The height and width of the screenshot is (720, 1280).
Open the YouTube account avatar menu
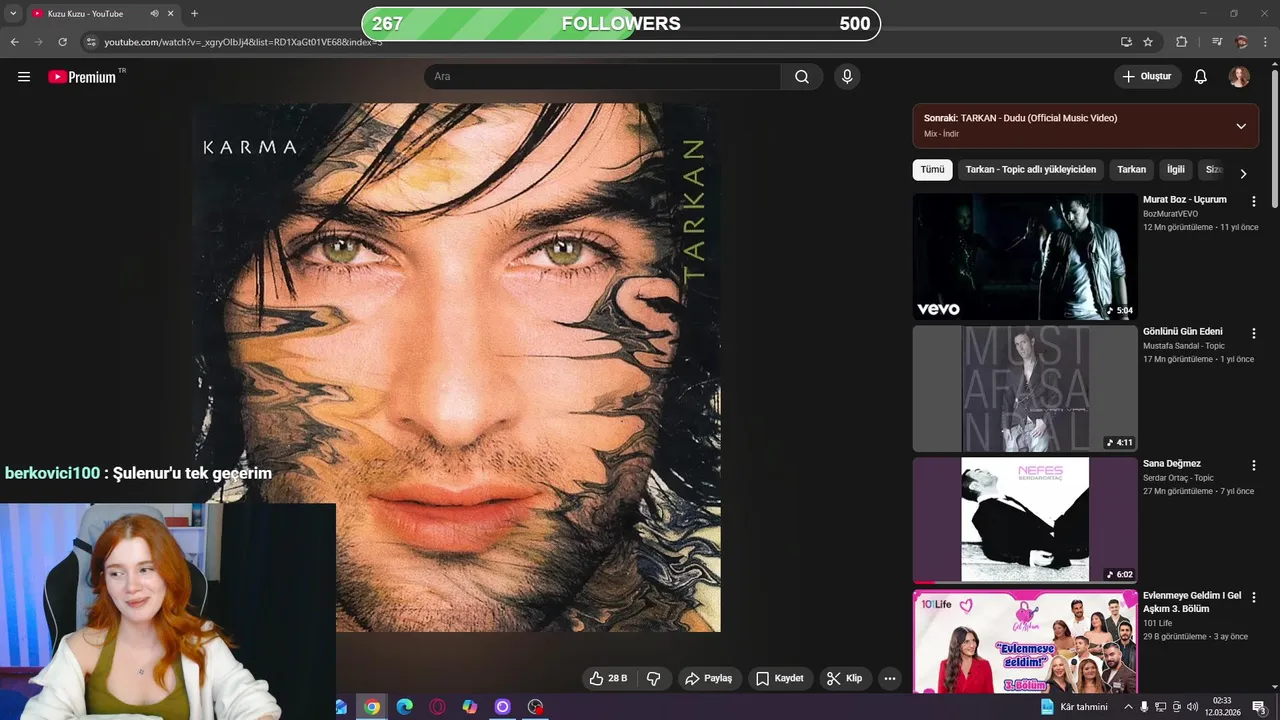1239,77
